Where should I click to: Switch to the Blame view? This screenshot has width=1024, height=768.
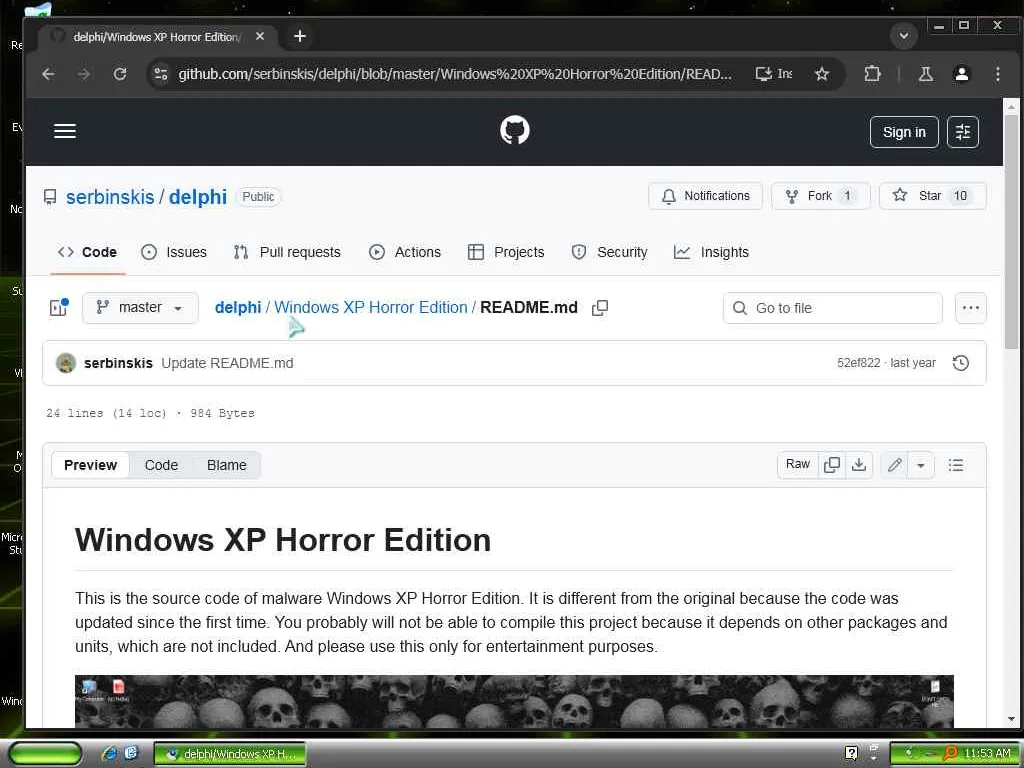(x=227, y=465)
